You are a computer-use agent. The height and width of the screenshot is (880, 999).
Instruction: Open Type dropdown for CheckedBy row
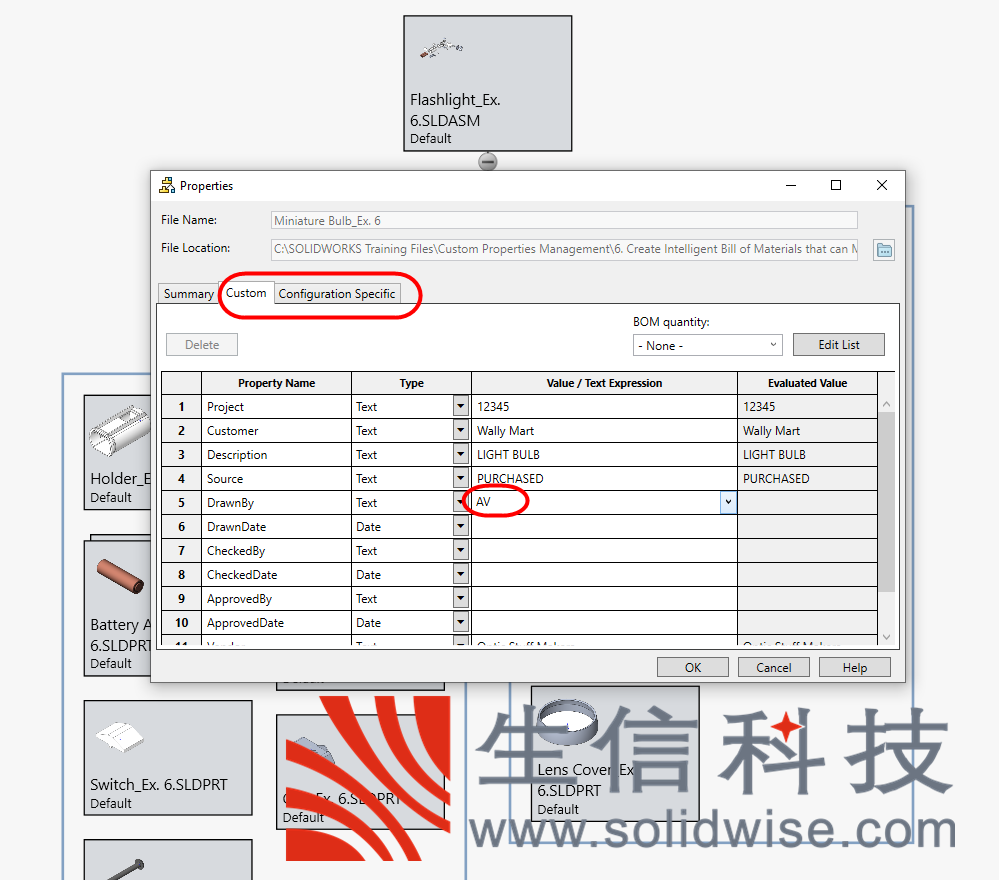[461, 550]
